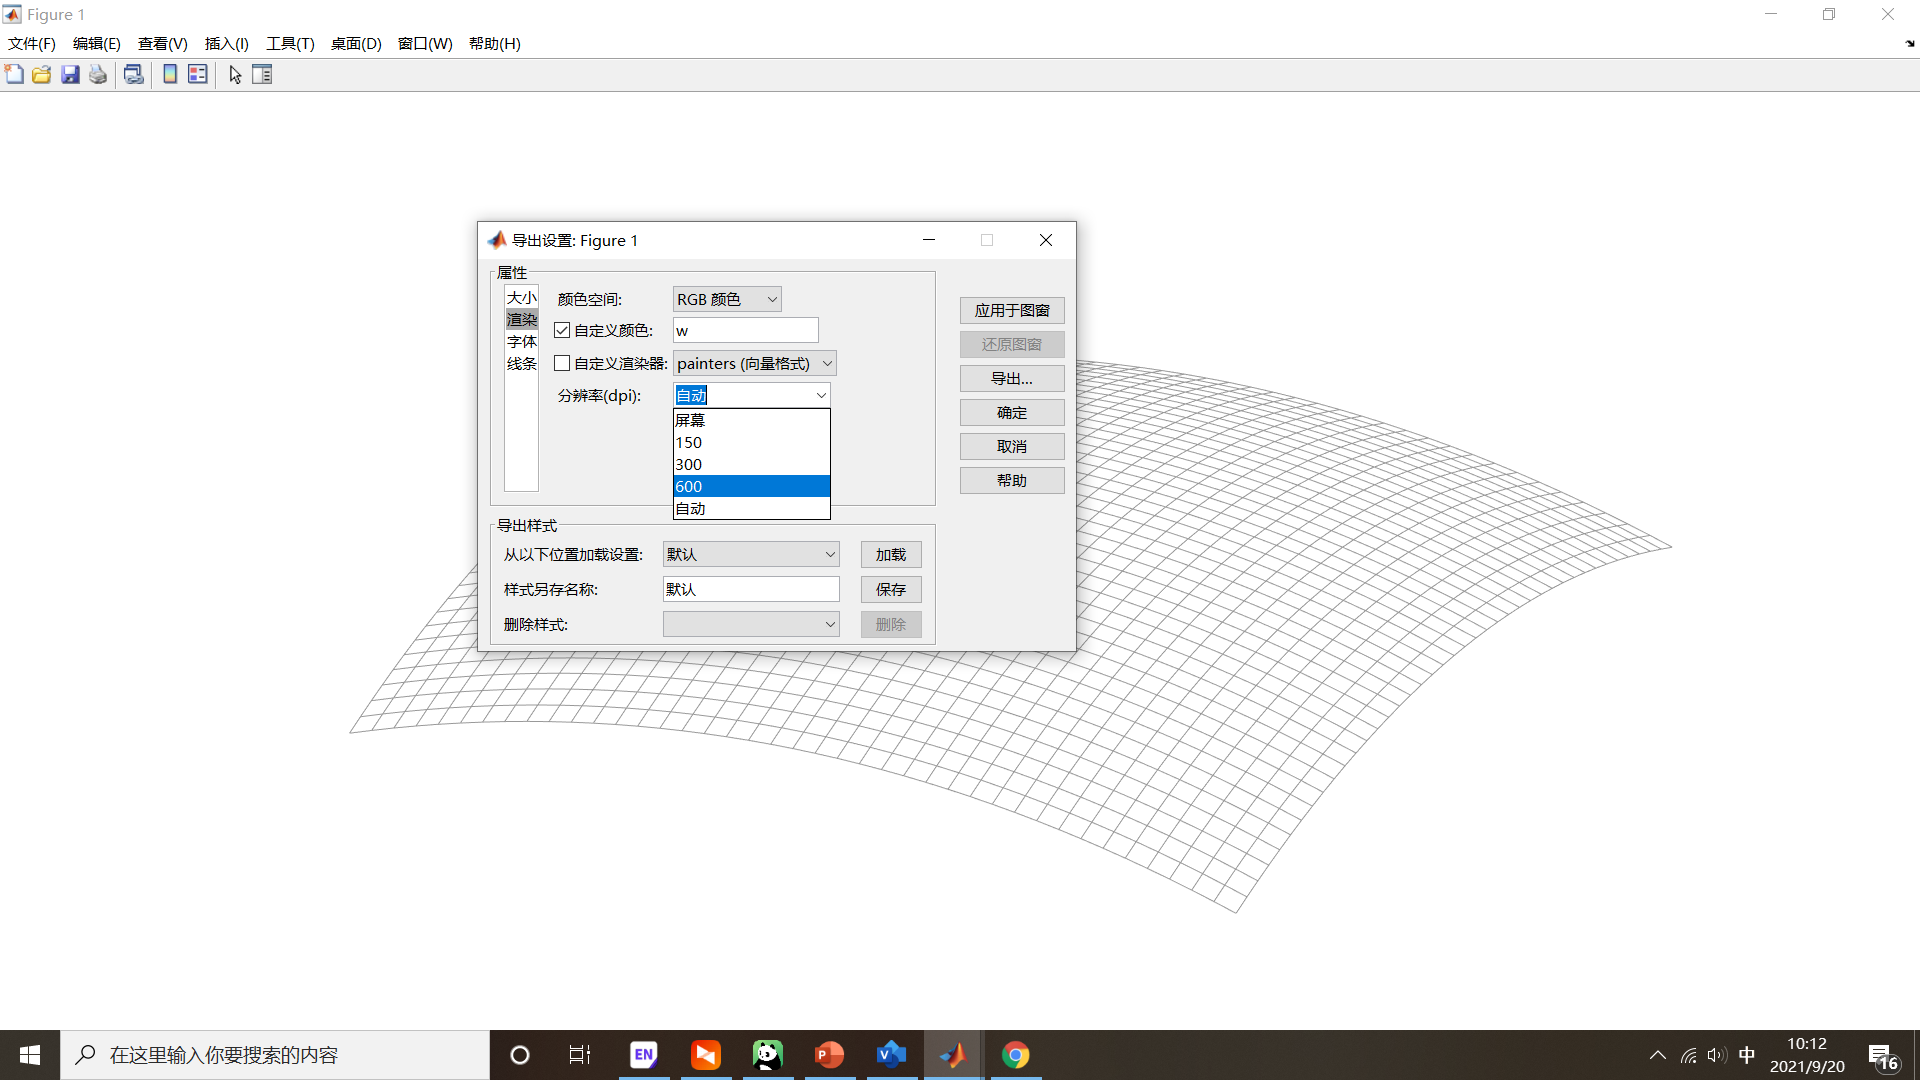Open the 插入(I) menu
1920x1080 pixels.
click(x=226, y=43)
